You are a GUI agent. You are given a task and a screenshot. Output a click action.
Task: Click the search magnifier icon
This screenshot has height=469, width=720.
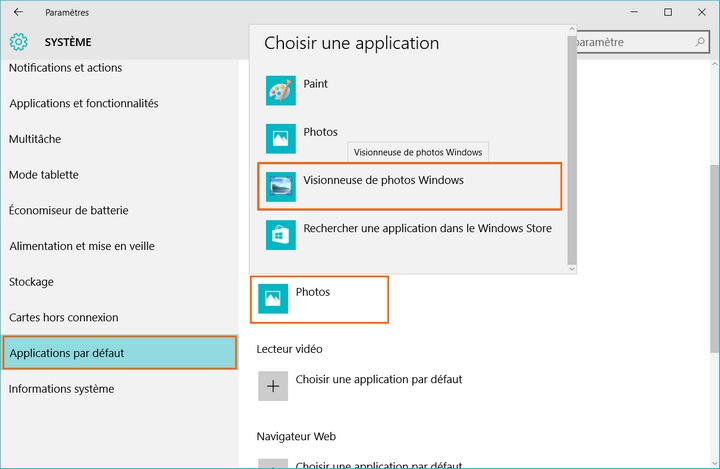(x=699, y=42)
